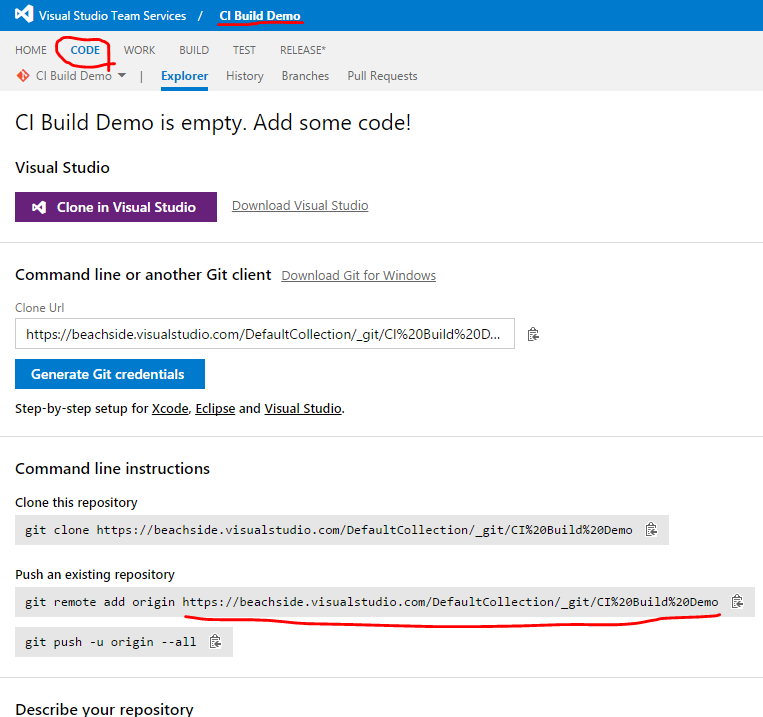Open the HOME hub
Screen dimensions: 763x717
click(x=31, y=50)
